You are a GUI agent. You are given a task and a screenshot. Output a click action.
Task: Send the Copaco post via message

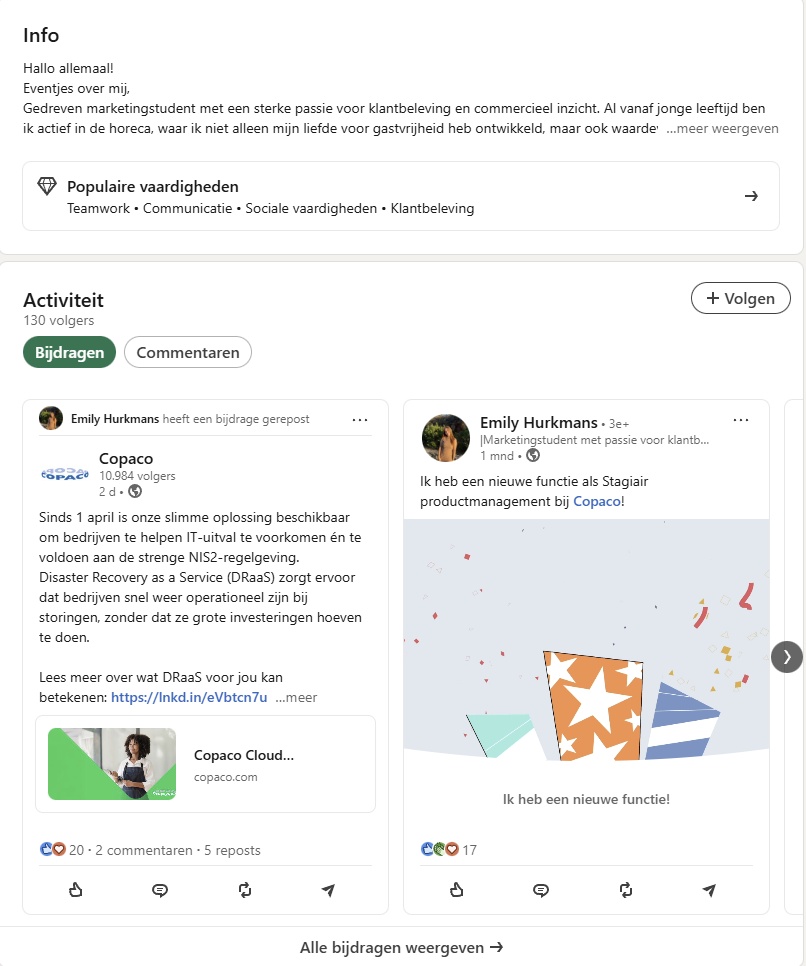[x=328, y=890]
